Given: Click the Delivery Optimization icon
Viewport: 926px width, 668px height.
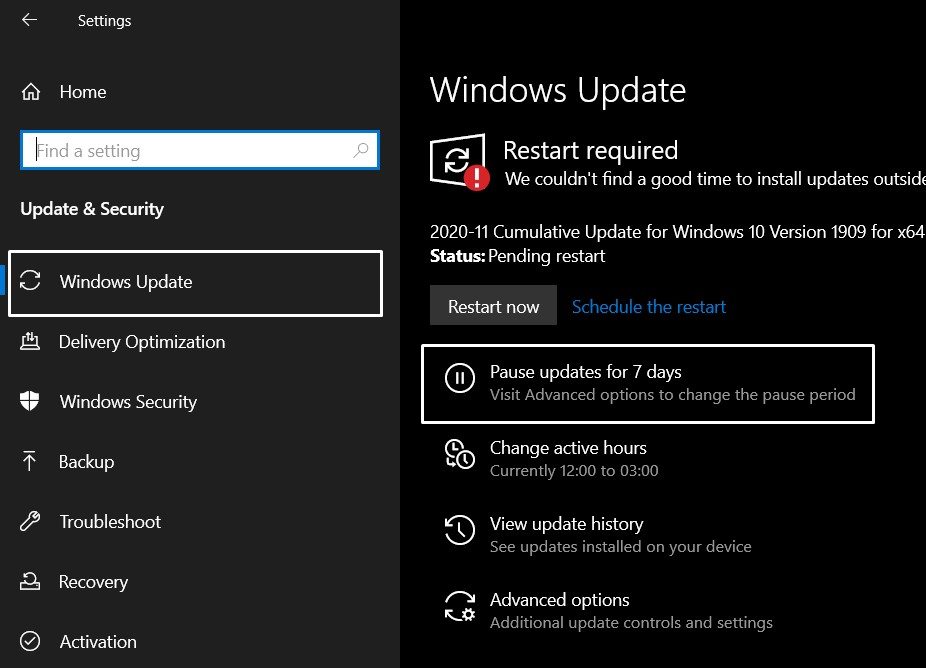Looking at the screenshot, I should point(30,341).
